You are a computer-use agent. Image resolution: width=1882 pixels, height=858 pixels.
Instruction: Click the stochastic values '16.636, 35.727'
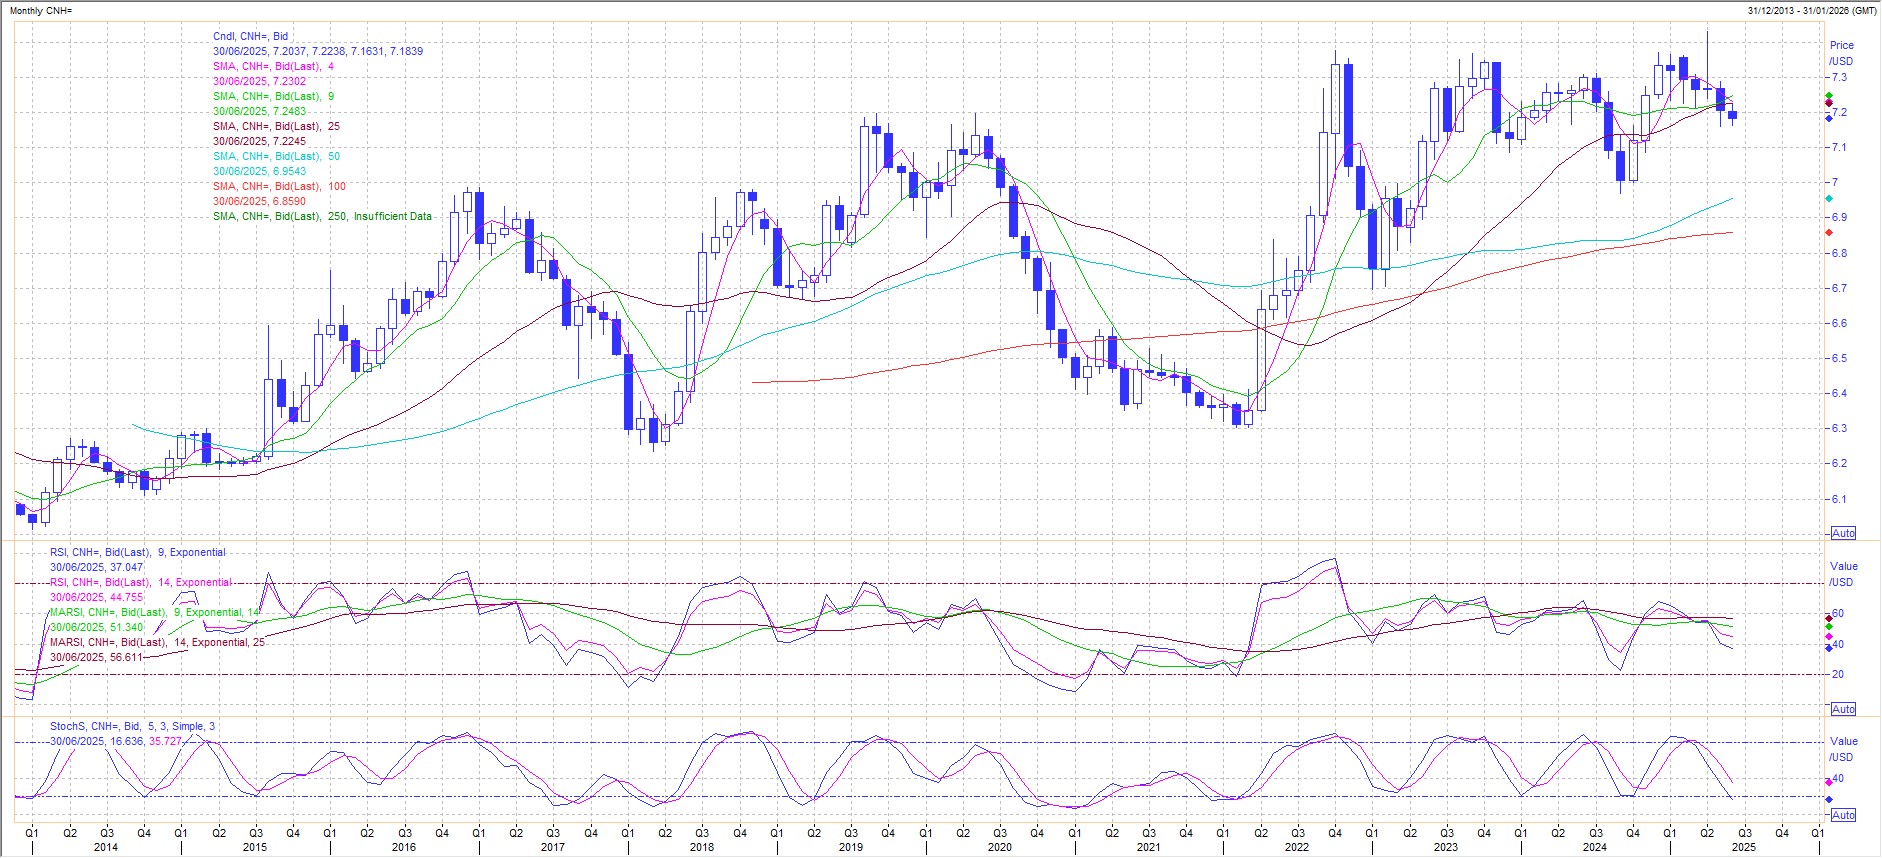pos(146,741)
